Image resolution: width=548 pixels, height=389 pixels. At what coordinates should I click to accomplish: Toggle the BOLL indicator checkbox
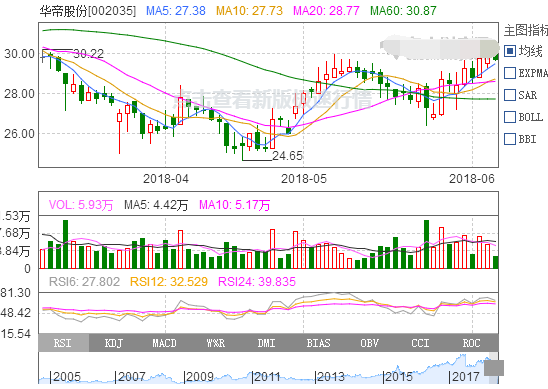[510, 117]
